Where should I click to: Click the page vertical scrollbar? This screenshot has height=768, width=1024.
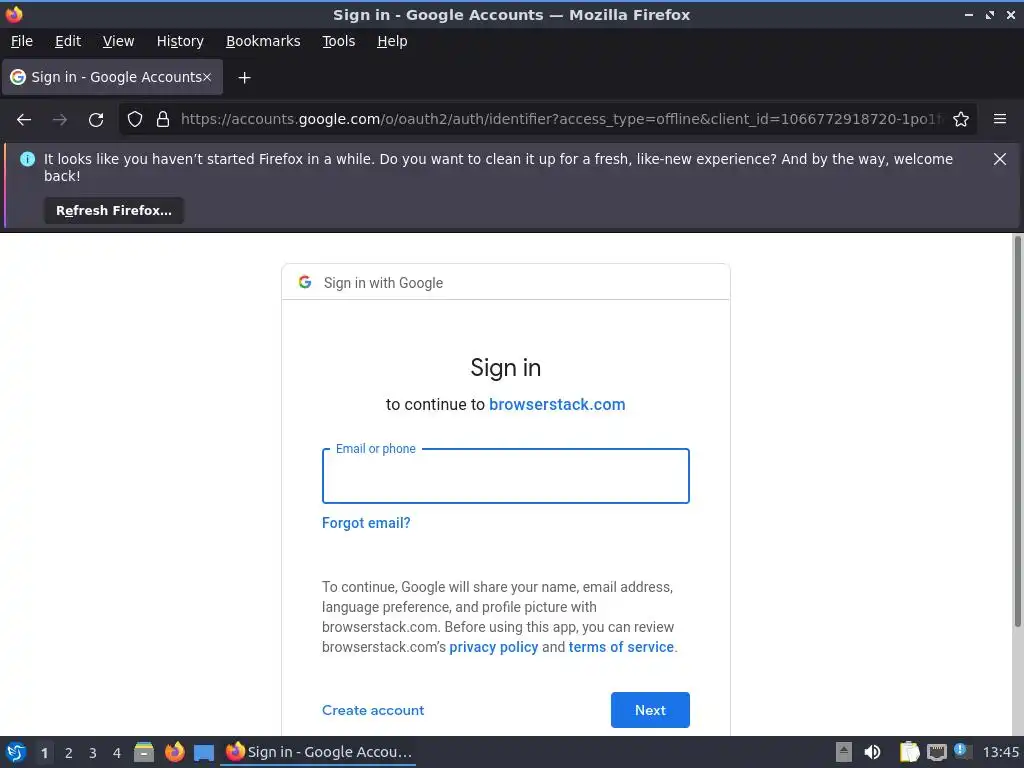point(1017,431)
